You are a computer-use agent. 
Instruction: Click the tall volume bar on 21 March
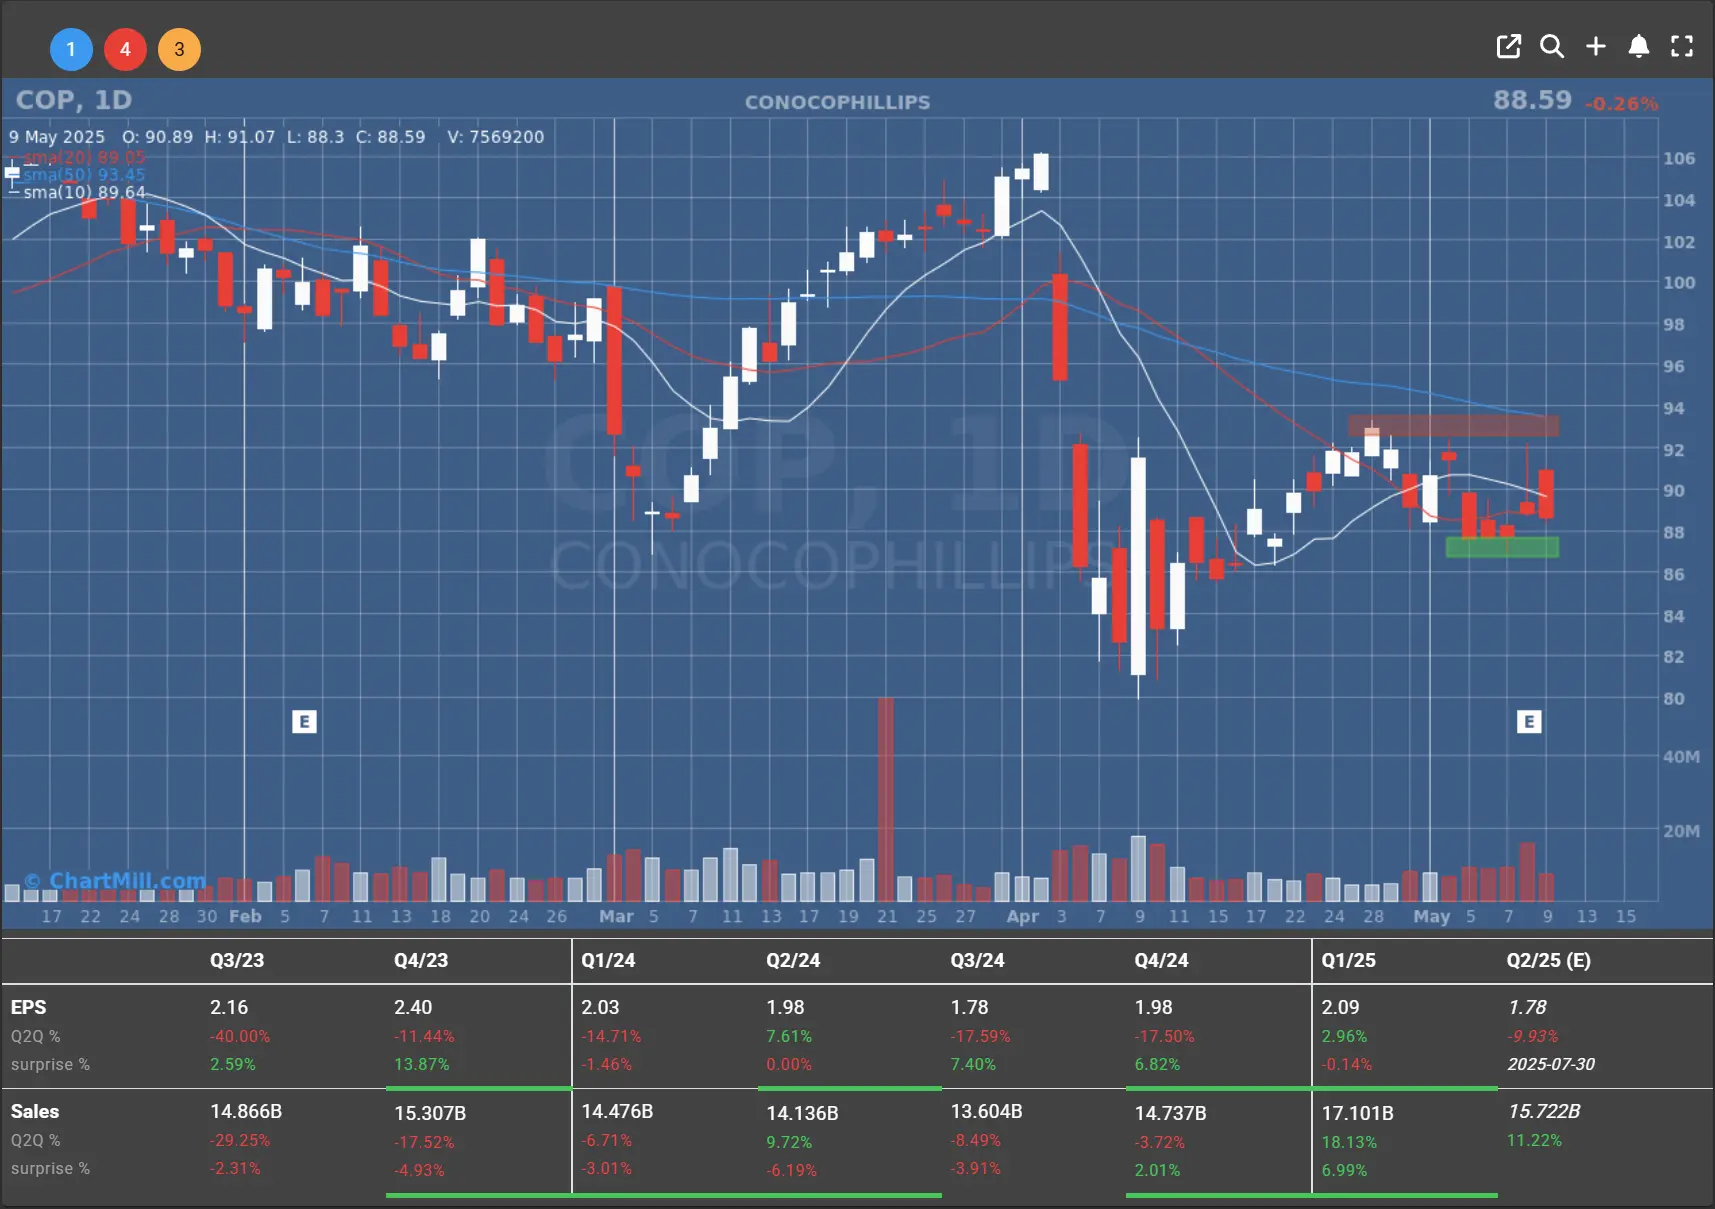point(886,799)
